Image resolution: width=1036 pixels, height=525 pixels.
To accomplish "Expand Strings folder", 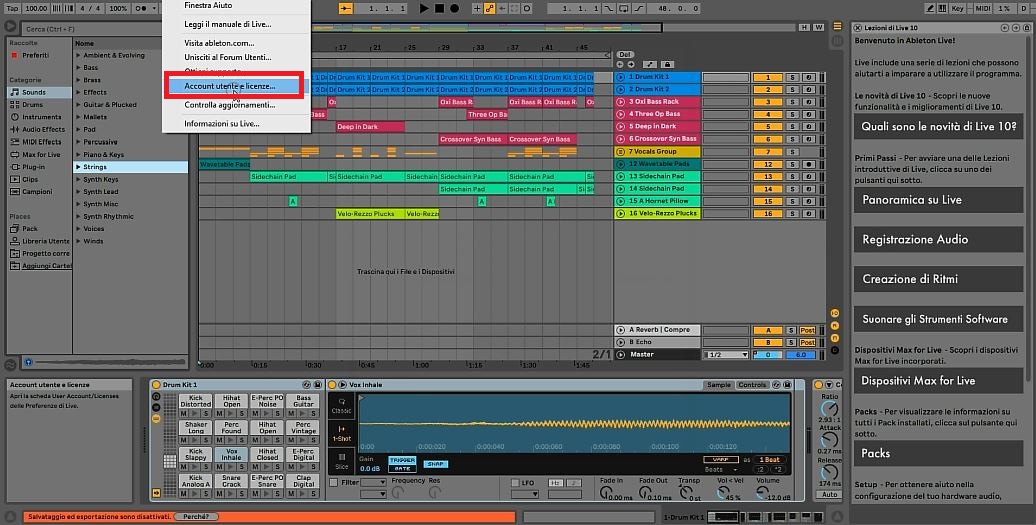I will coord(78,167).
